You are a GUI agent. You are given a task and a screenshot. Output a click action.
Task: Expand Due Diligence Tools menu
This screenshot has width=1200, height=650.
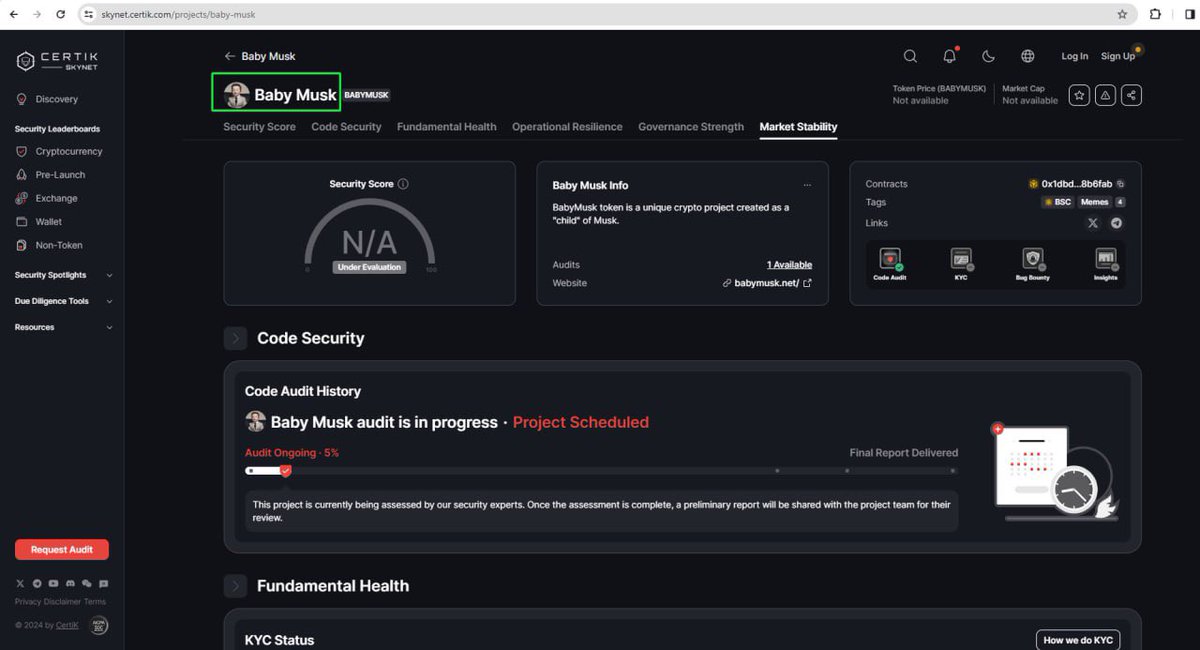pyautogui.click(x=62, y=301)
